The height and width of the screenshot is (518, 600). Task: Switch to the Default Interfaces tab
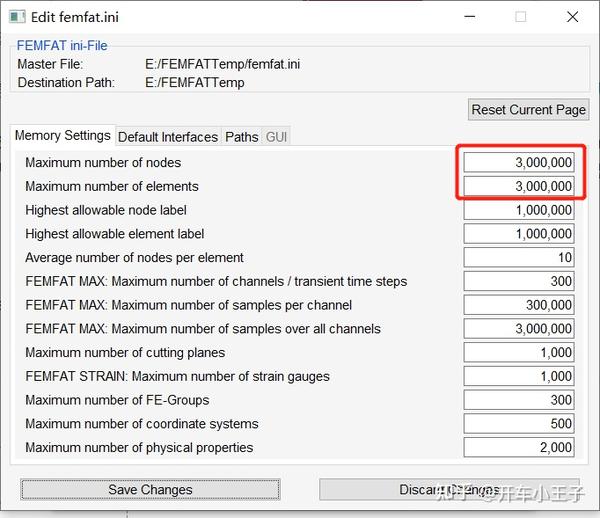168,137
